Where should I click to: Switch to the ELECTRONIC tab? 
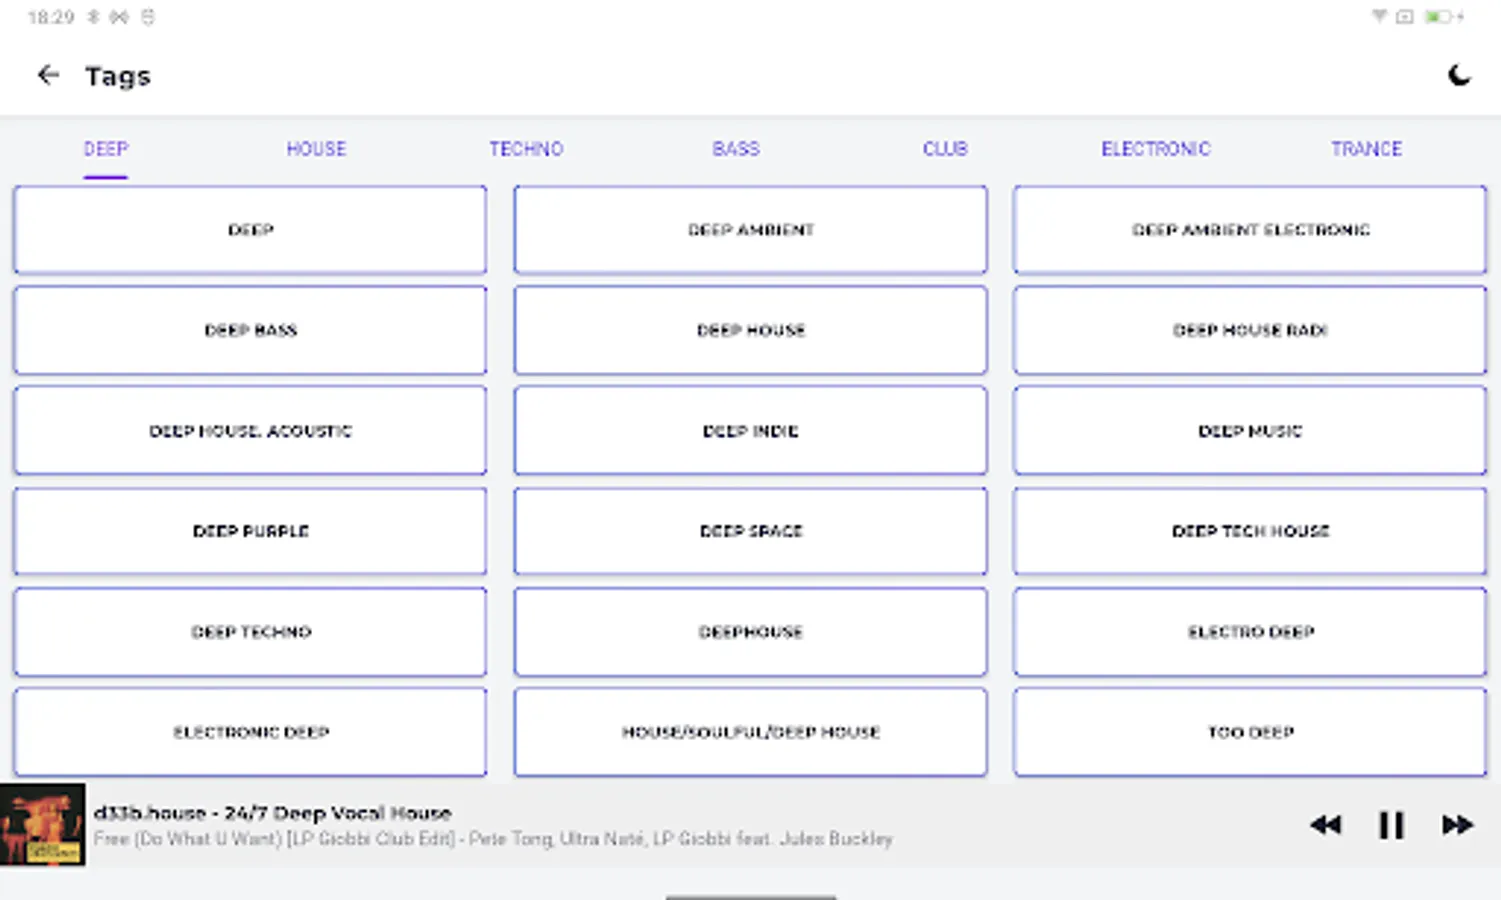tap(1156, 149)
